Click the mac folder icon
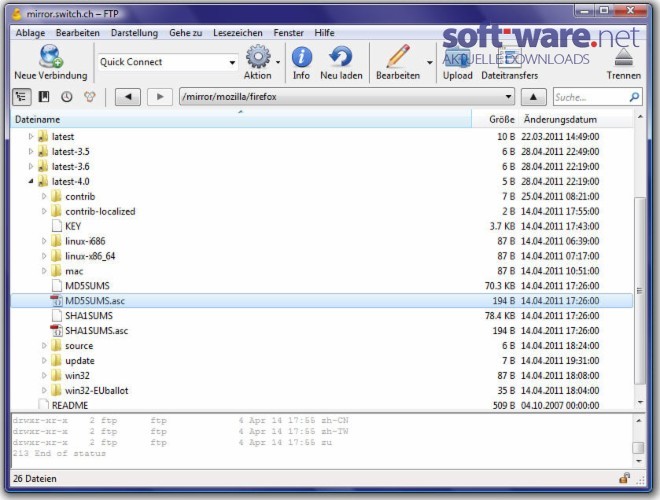 (56, 271)
